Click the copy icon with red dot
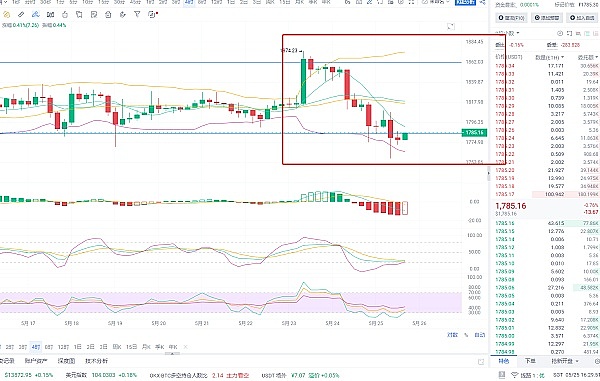This screenshot has width=600, height=381. pyautogui.click(x=153, y=15)
